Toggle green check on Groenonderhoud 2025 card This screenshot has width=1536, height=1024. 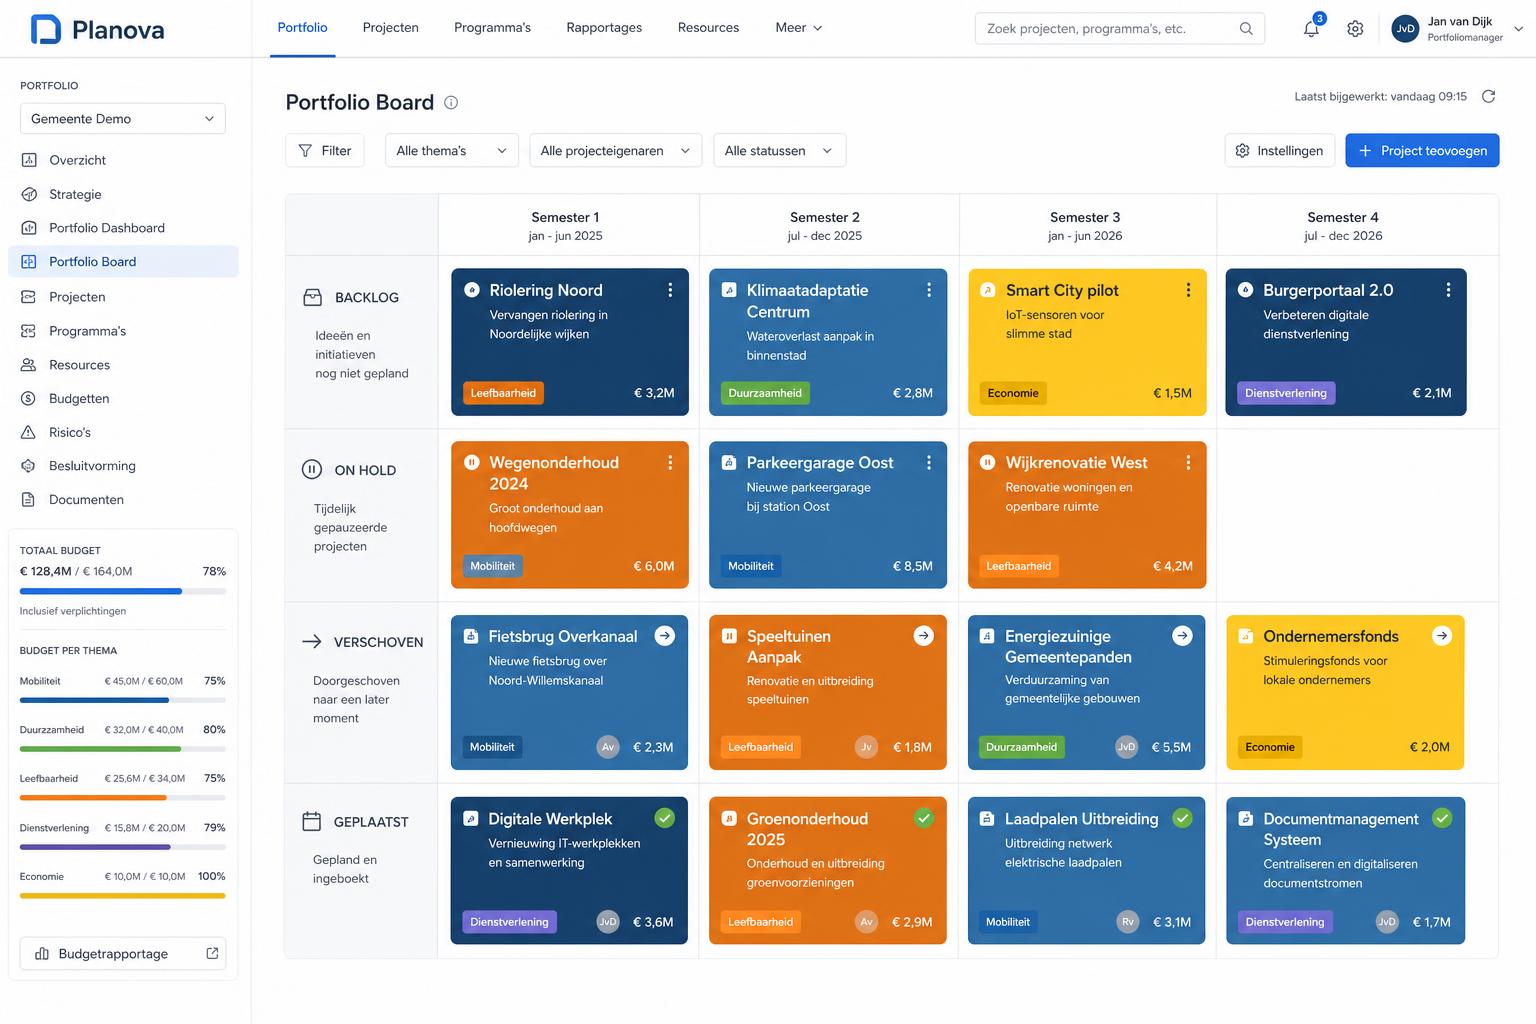[923, 818]
